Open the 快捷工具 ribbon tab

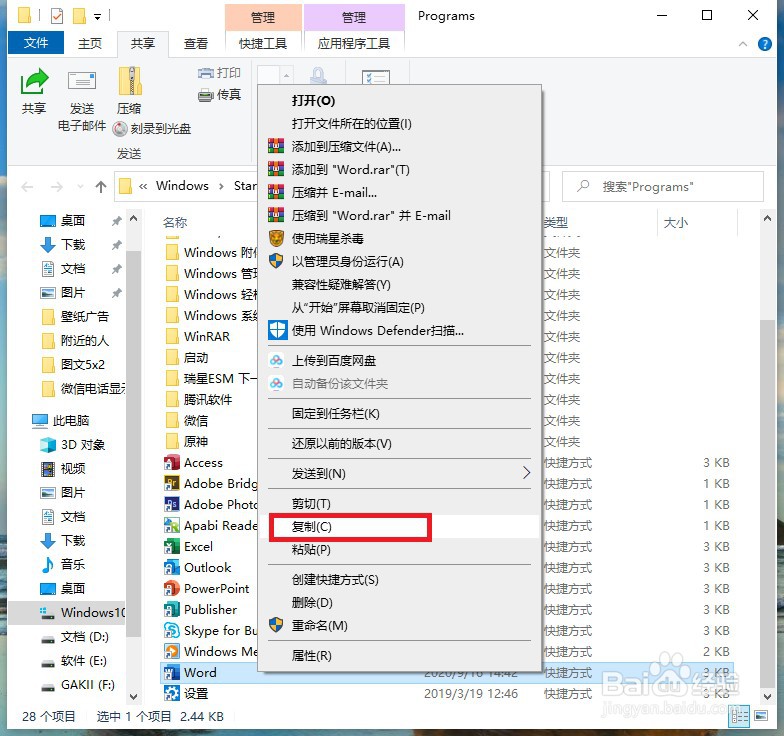pos(263,44)
